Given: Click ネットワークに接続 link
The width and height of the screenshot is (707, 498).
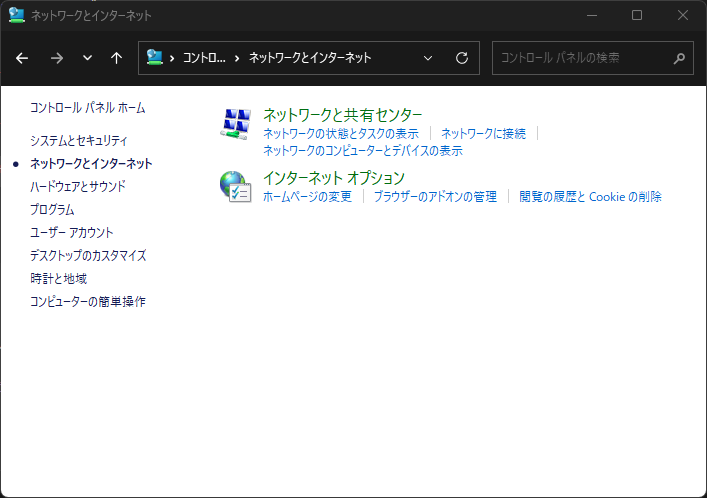Looking at the screenshot, I should (x=483, y=134).
